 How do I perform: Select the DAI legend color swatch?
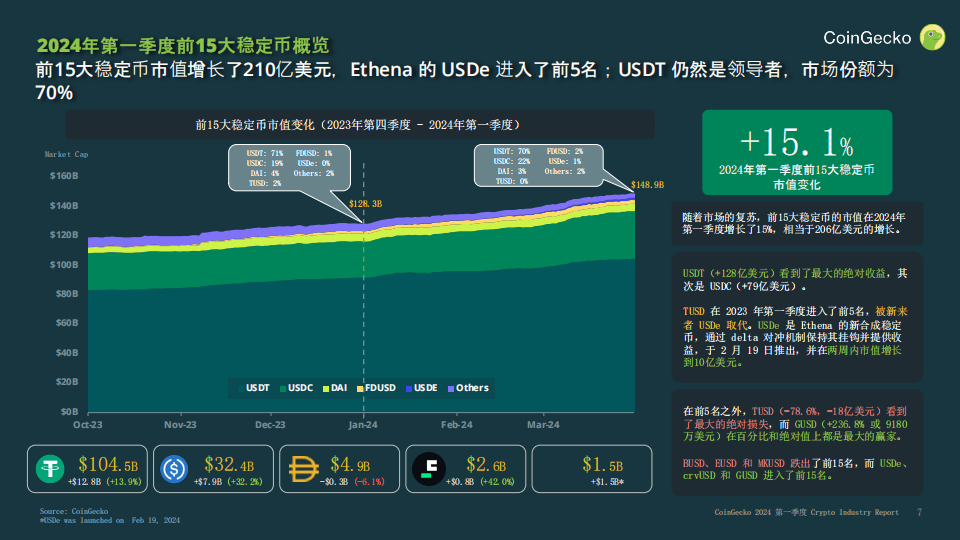(x=326, y=388)
